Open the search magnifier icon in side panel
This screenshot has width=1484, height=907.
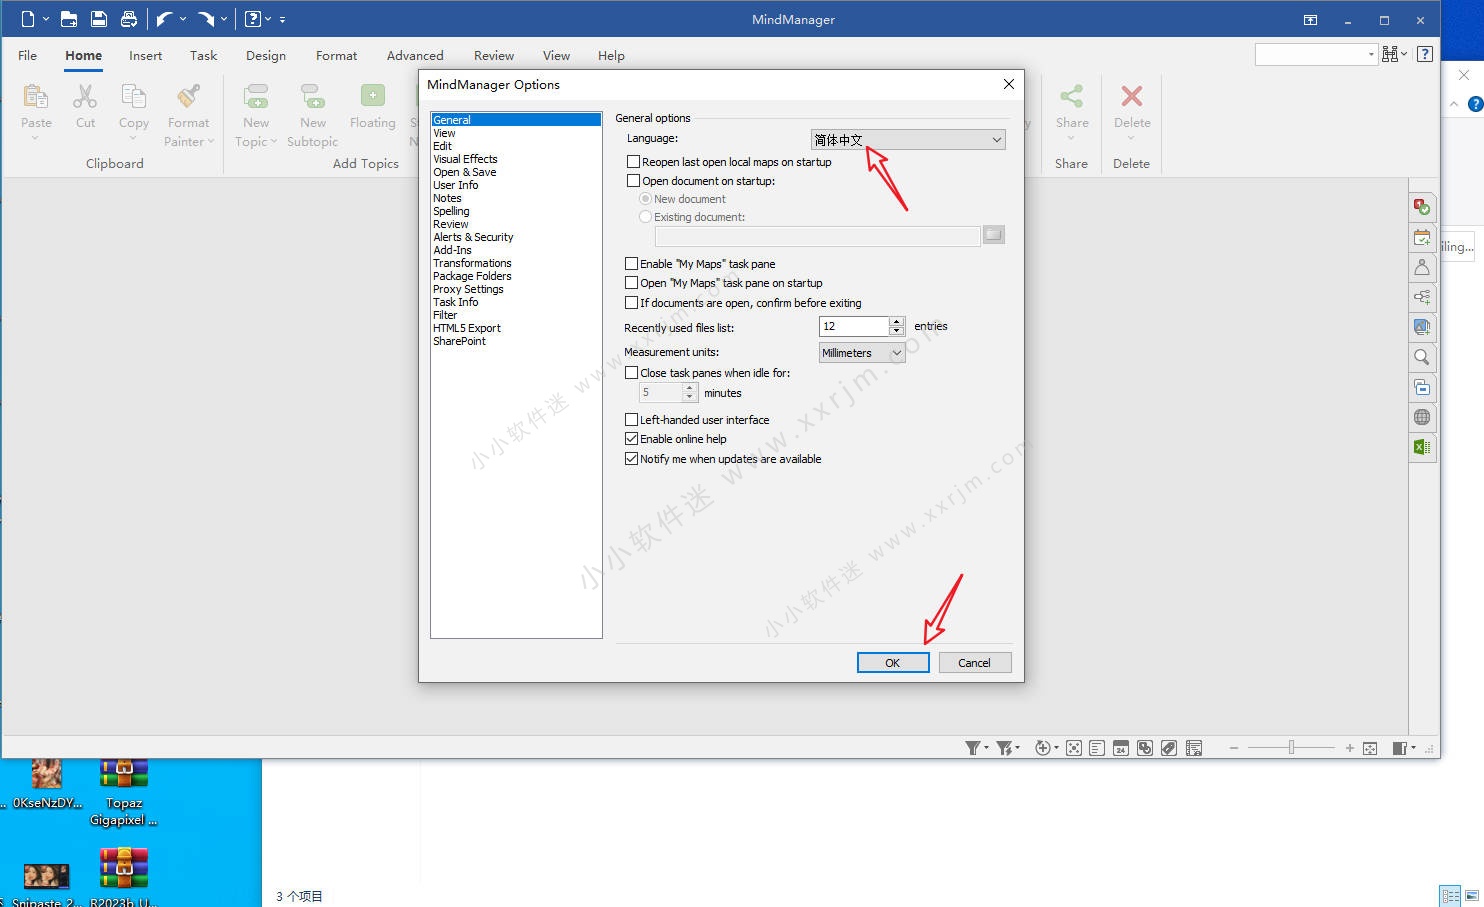click(1421, 357)
